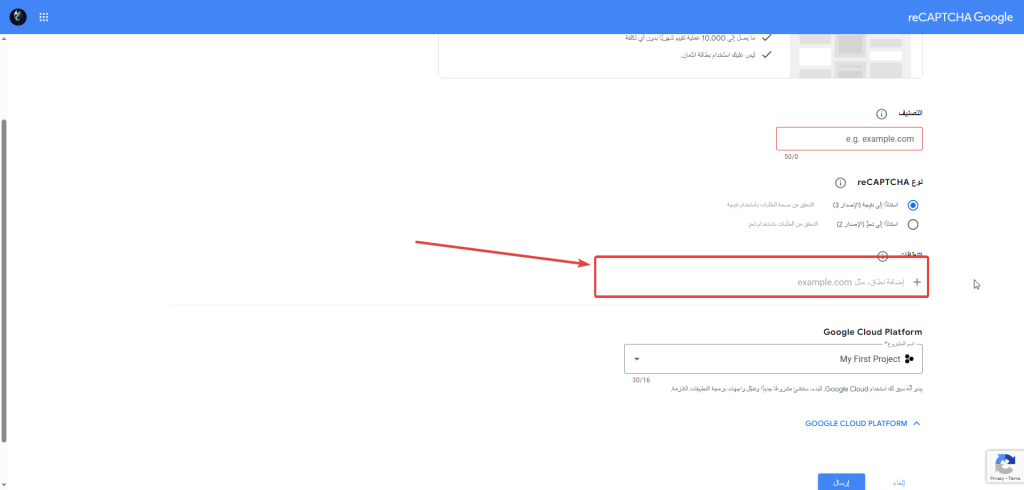Click the account profile avatar
Viewport: 1024px width, 490px height.
[17, 17]
